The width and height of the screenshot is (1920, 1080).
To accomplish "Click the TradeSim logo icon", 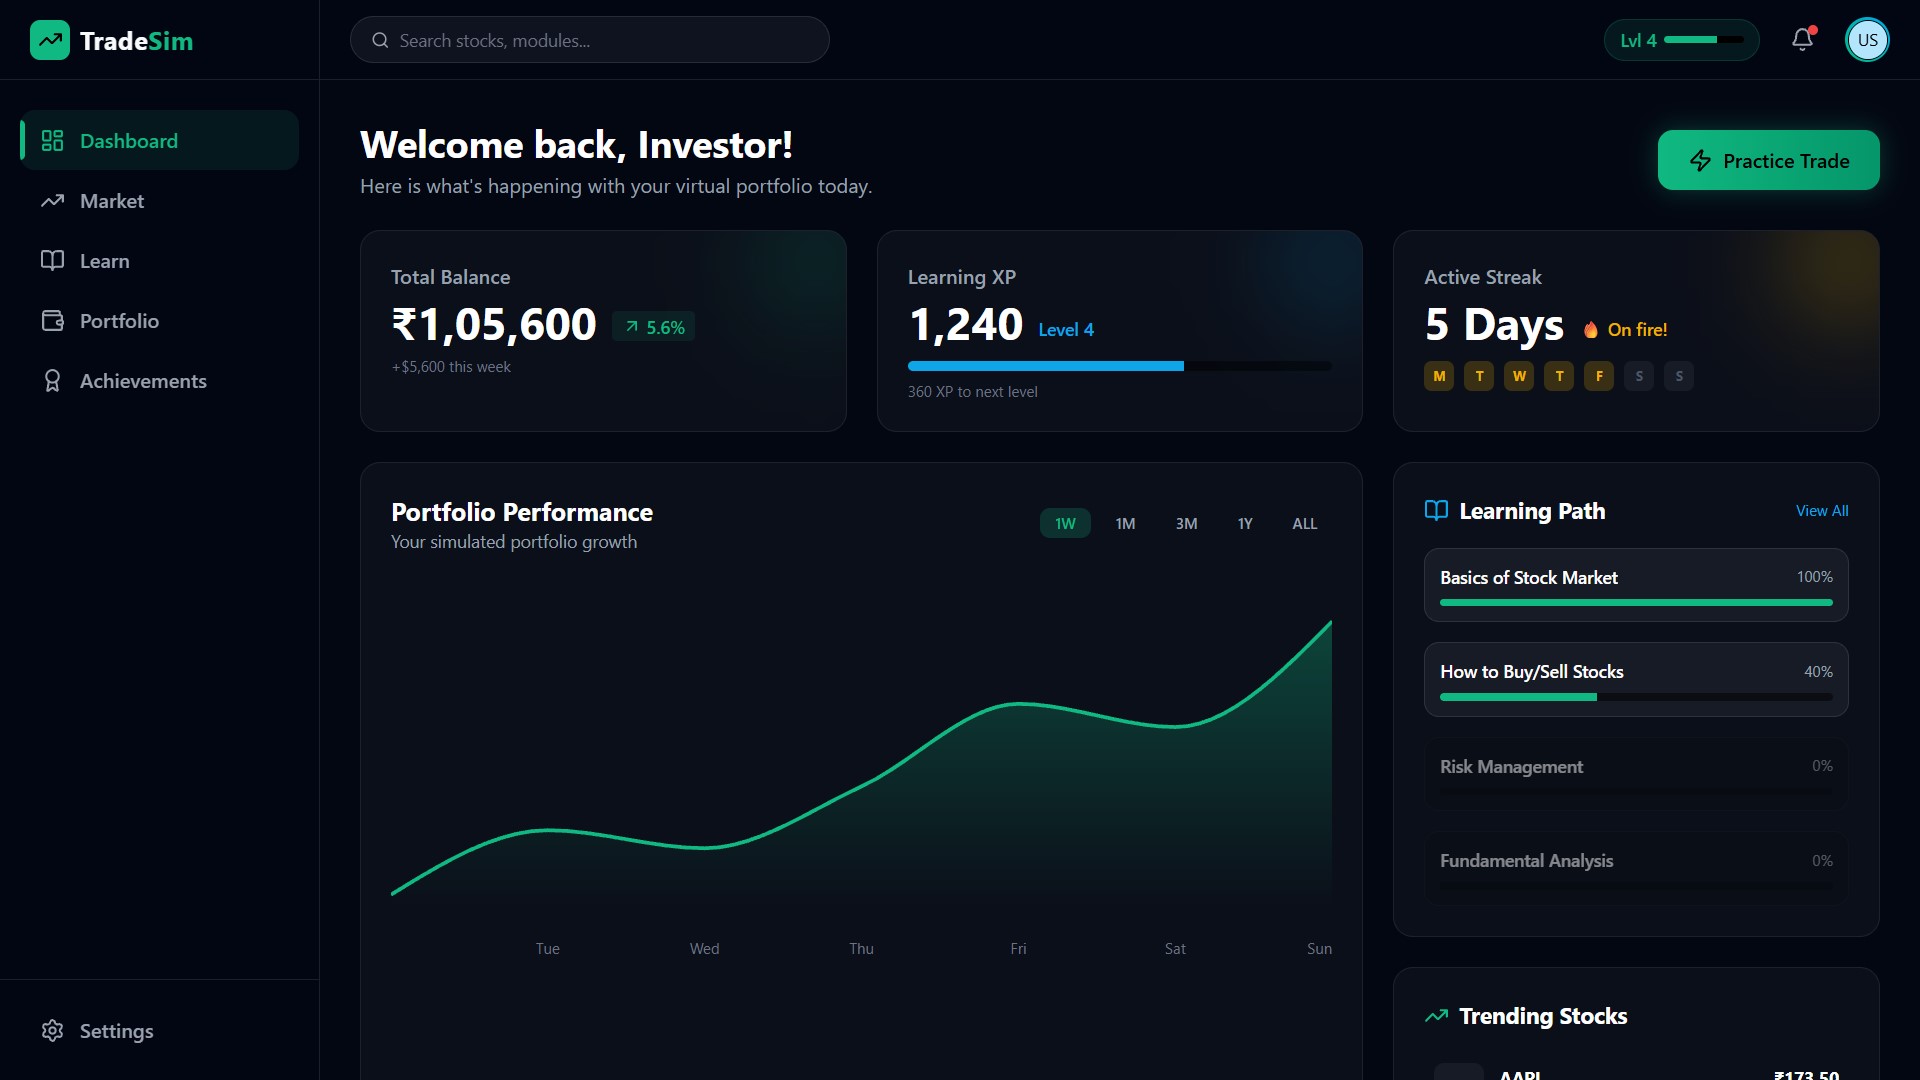I will (x=50, y=40).
